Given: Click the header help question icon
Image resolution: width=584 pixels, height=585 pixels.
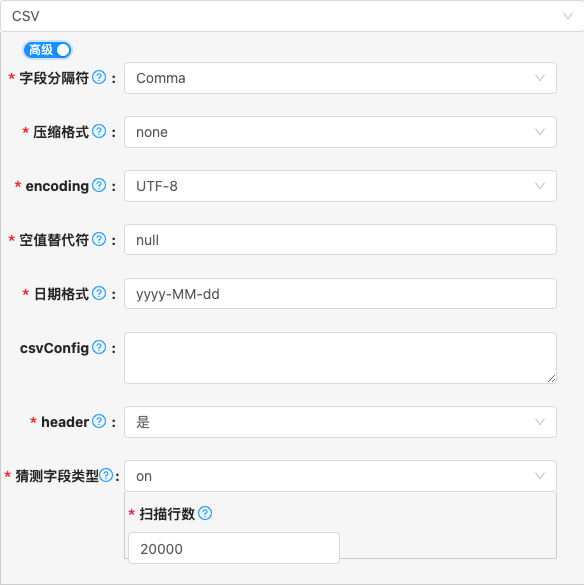Looking at the screenshot, I should [x=99, y=422].
